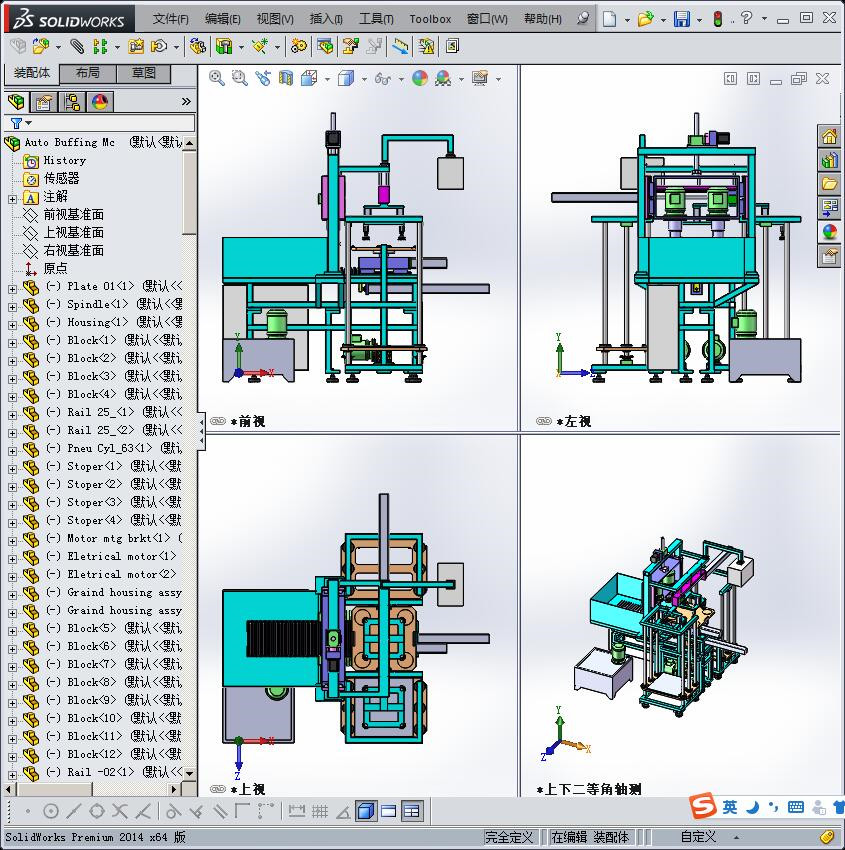Expand the panel tabs chevron »
Viewport: 845px width, 850px height.
pyautogui.click(x=186, y=101)
